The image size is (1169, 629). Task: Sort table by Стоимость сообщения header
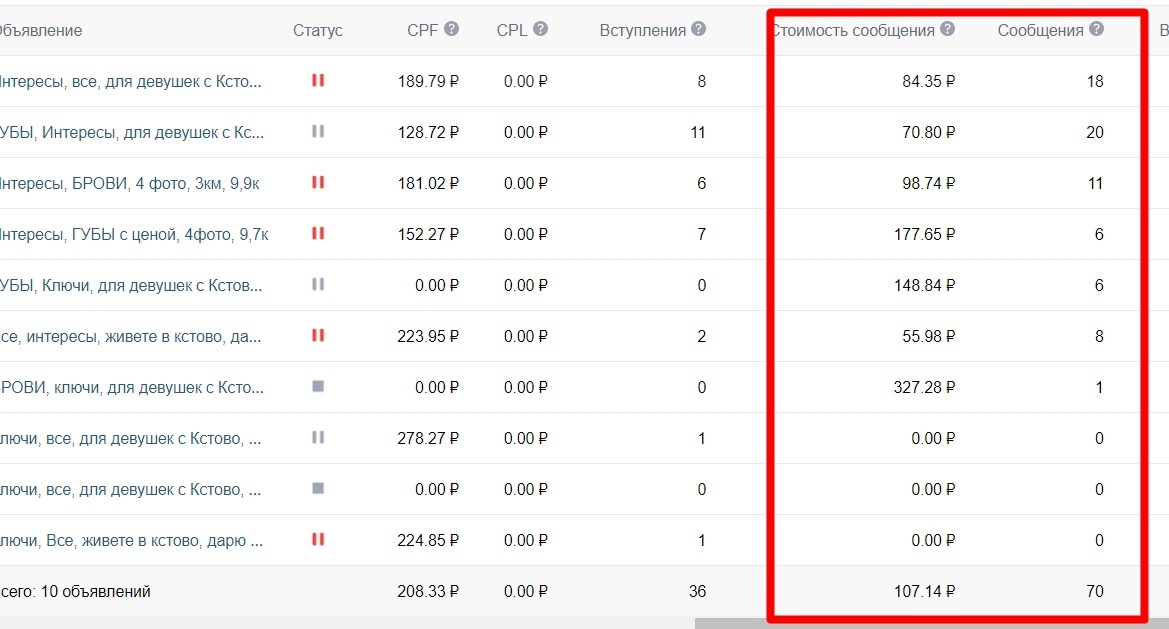coord(854,31)
